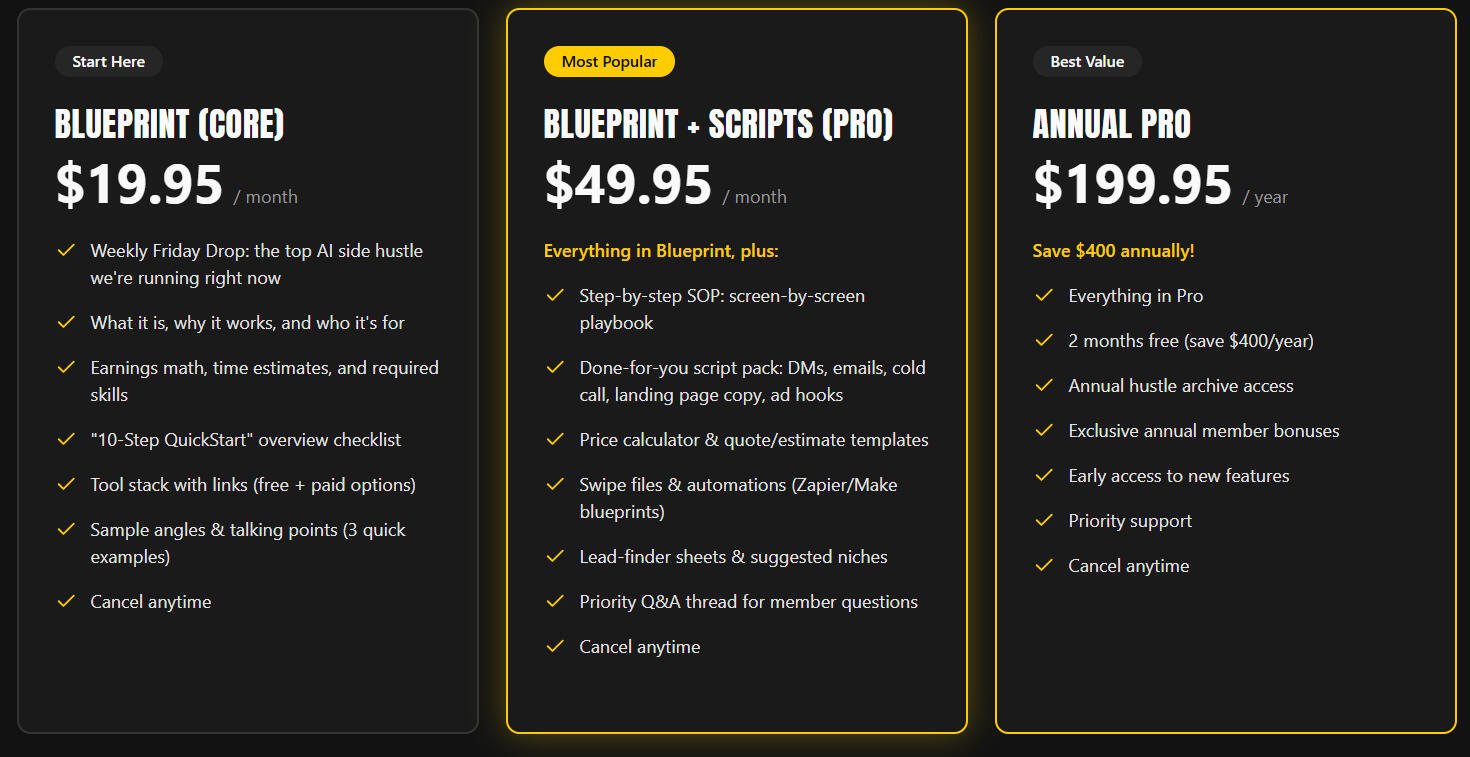Click Save $400 annually text
This screenshot has height=757, width=1470.
coord(1113,251)
